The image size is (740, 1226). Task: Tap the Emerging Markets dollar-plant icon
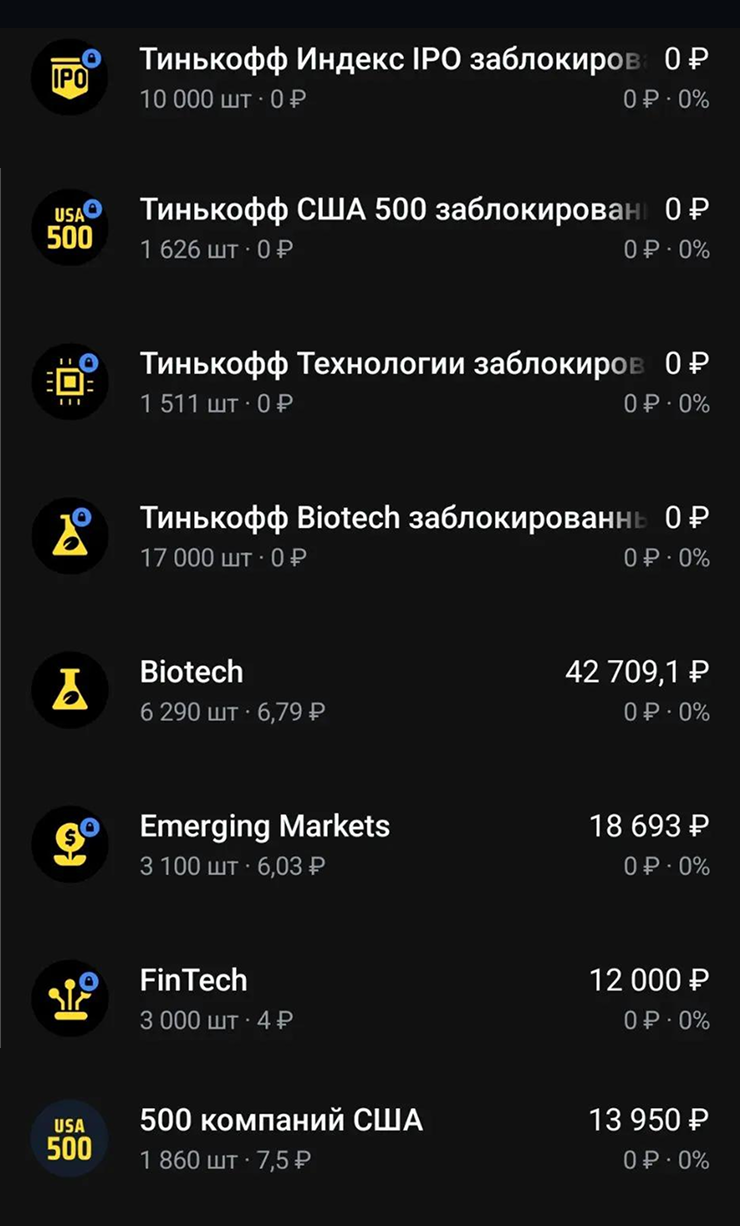coord(69,844)
